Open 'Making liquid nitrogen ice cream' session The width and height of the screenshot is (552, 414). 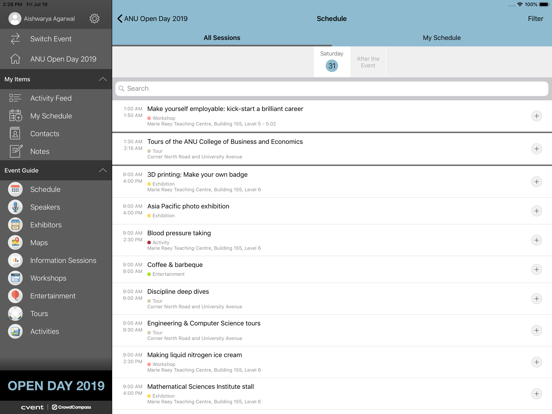(194, 355)
